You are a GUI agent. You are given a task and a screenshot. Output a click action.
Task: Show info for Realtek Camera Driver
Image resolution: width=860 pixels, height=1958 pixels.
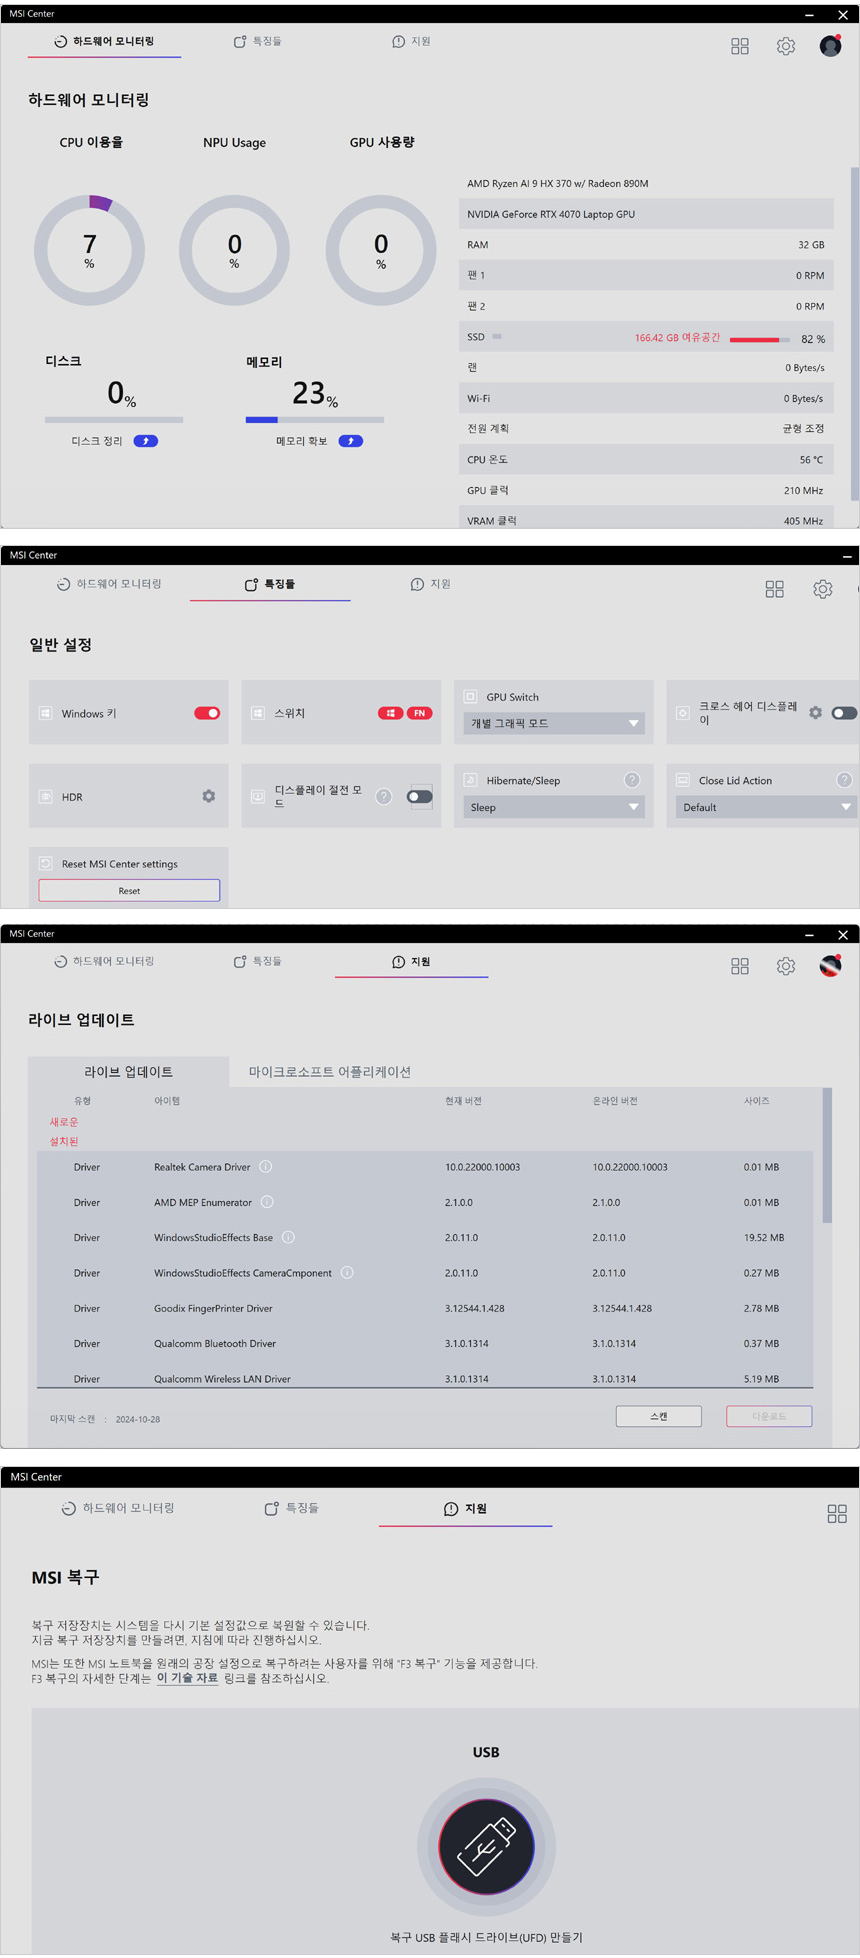click(266, 1166)
